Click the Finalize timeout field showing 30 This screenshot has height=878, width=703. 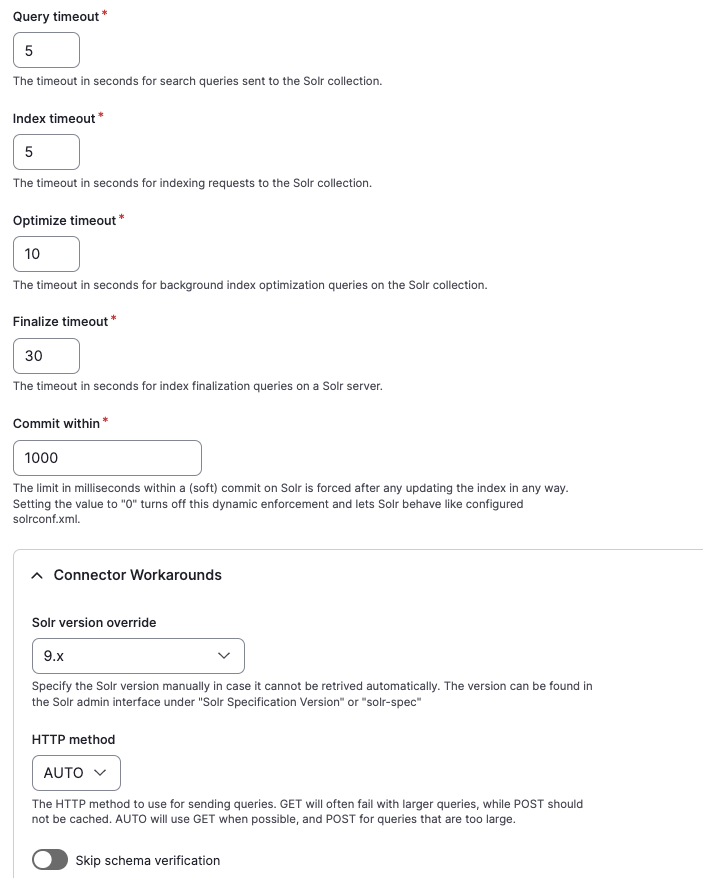coord(46,356)
